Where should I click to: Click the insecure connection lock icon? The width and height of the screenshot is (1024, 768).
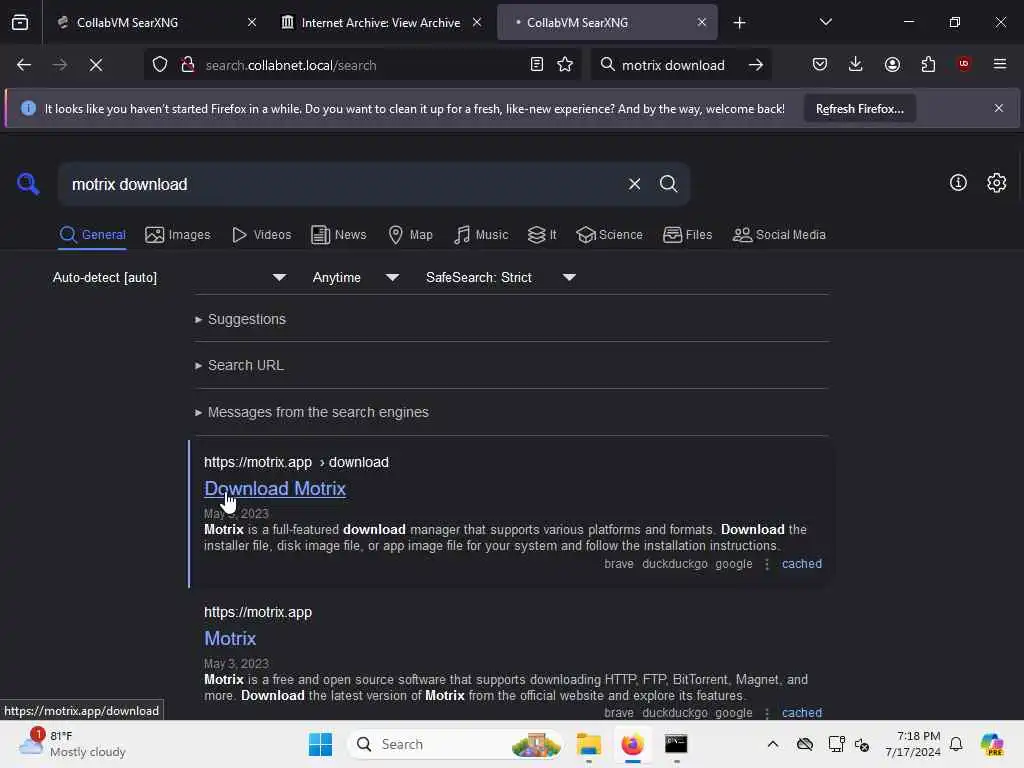pyautogui.click(x=188, y=65)
